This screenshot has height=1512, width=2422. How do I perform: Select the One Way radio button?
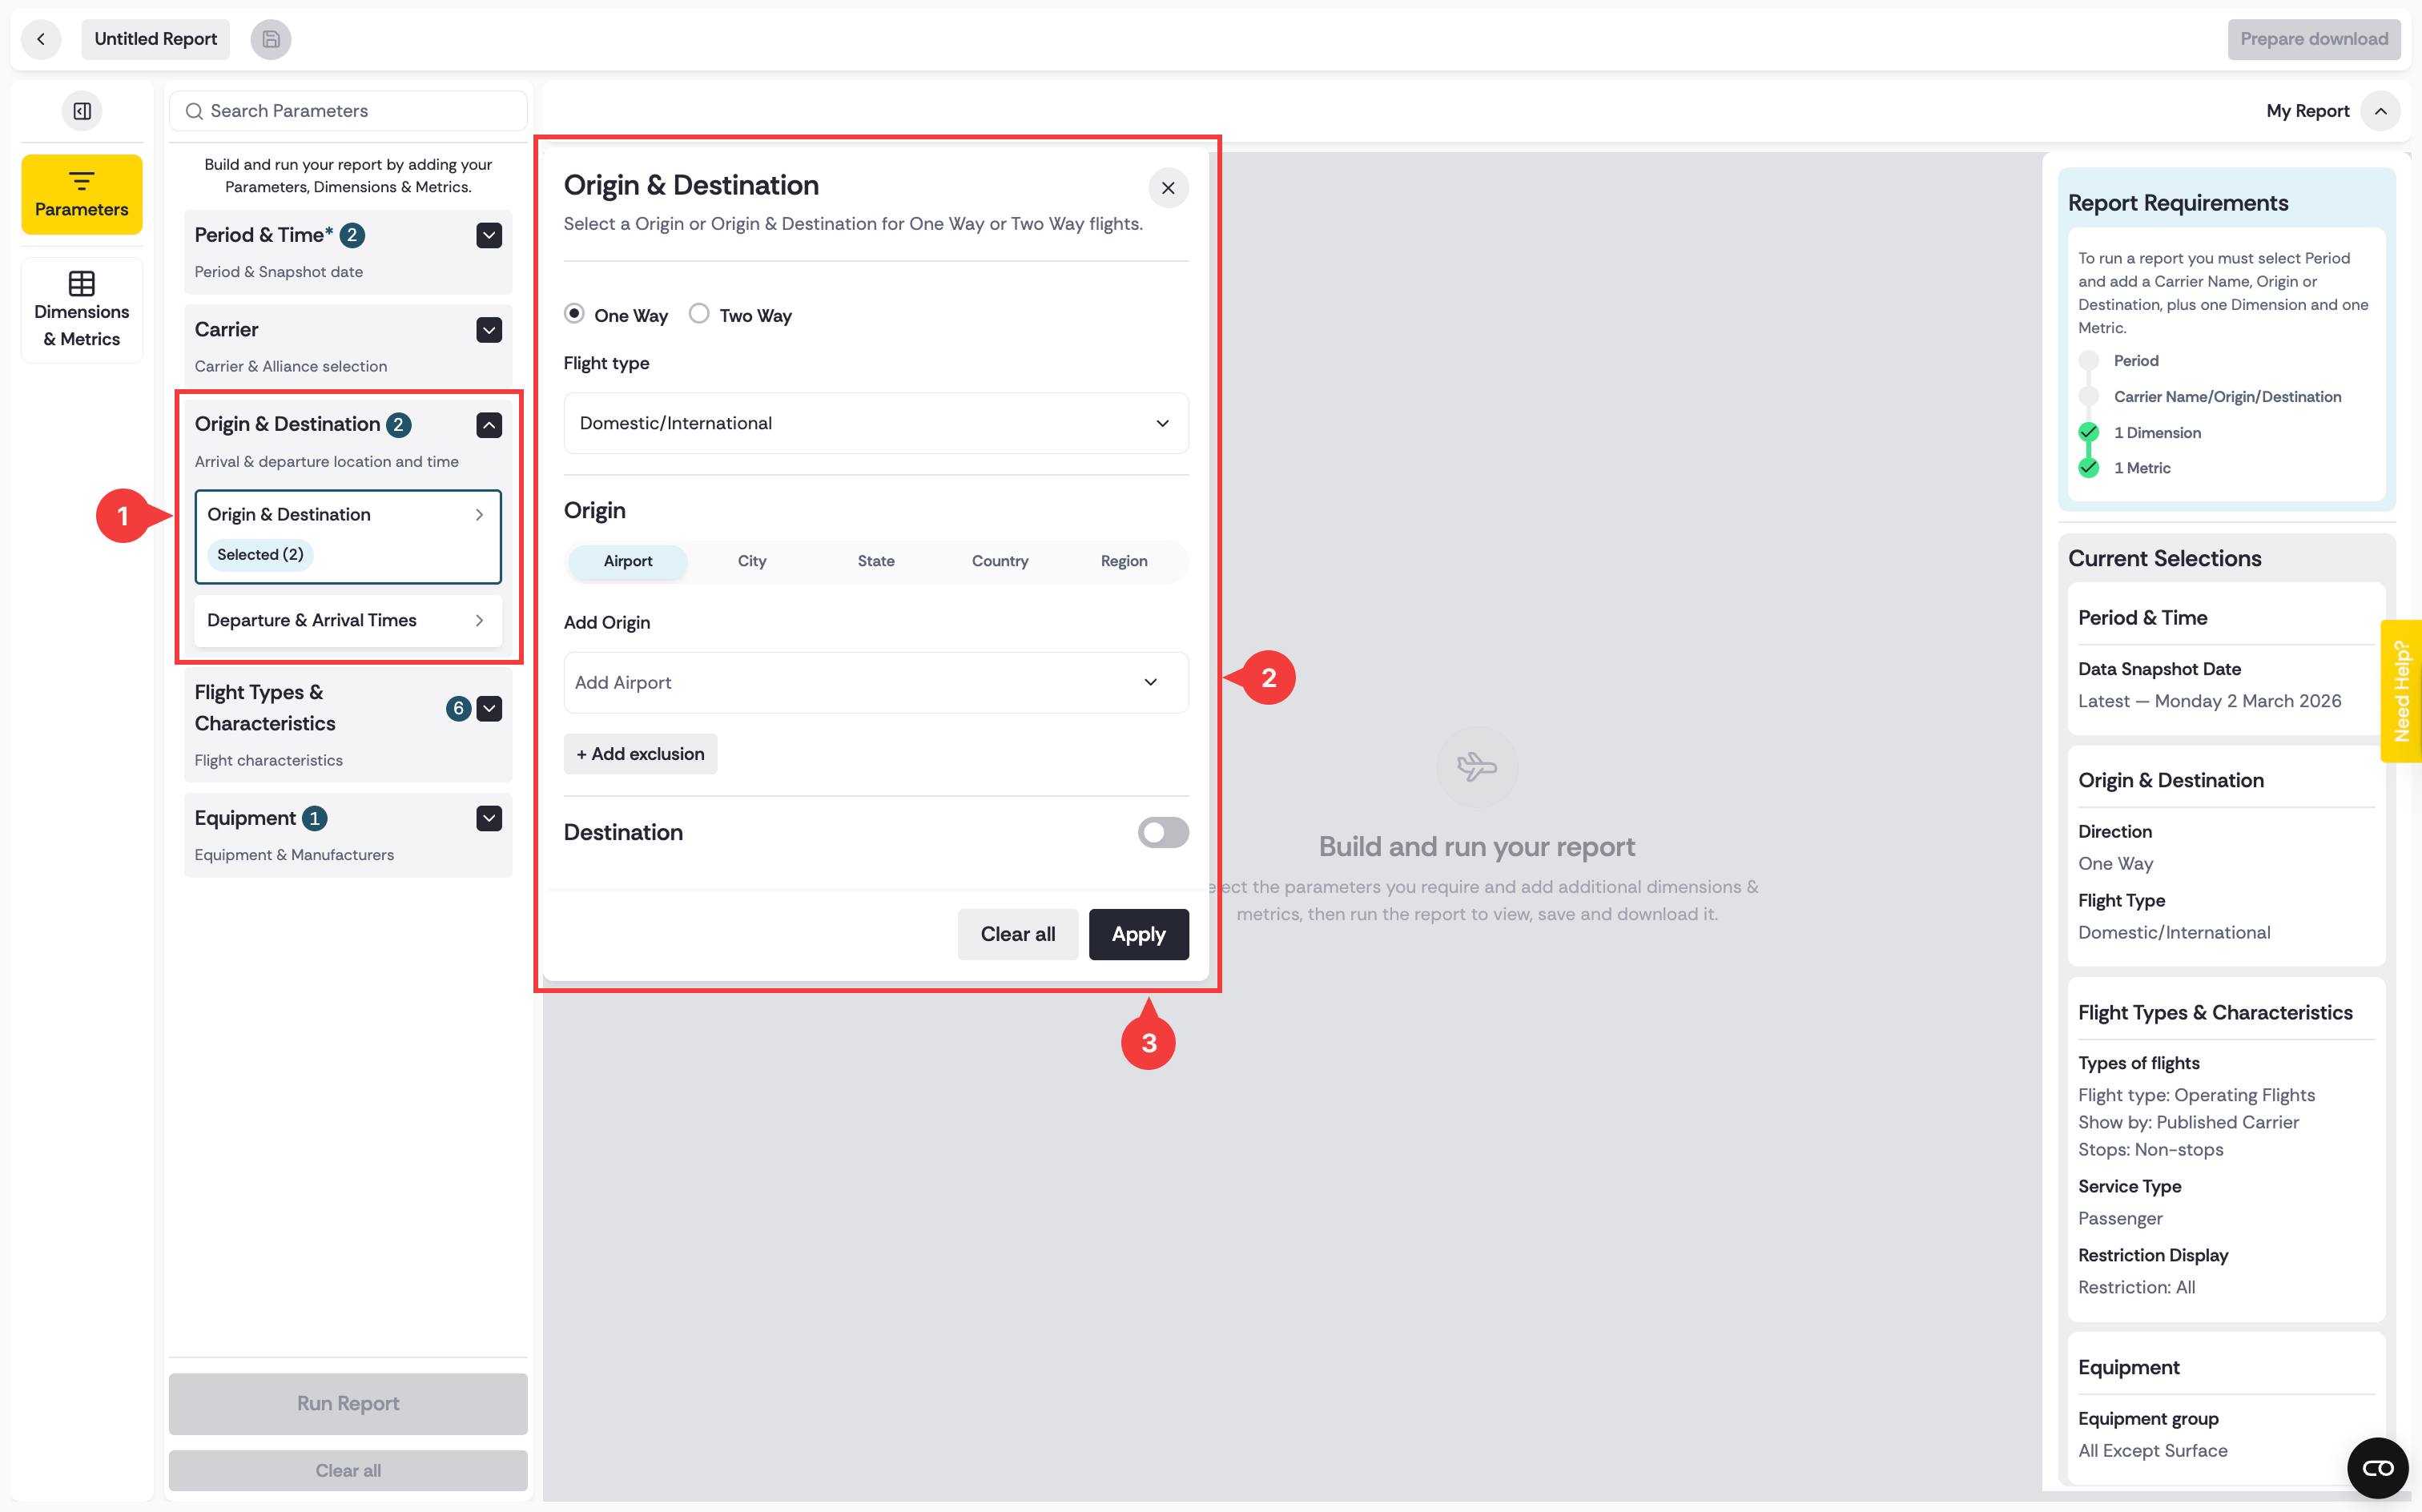tap(574, 314)
